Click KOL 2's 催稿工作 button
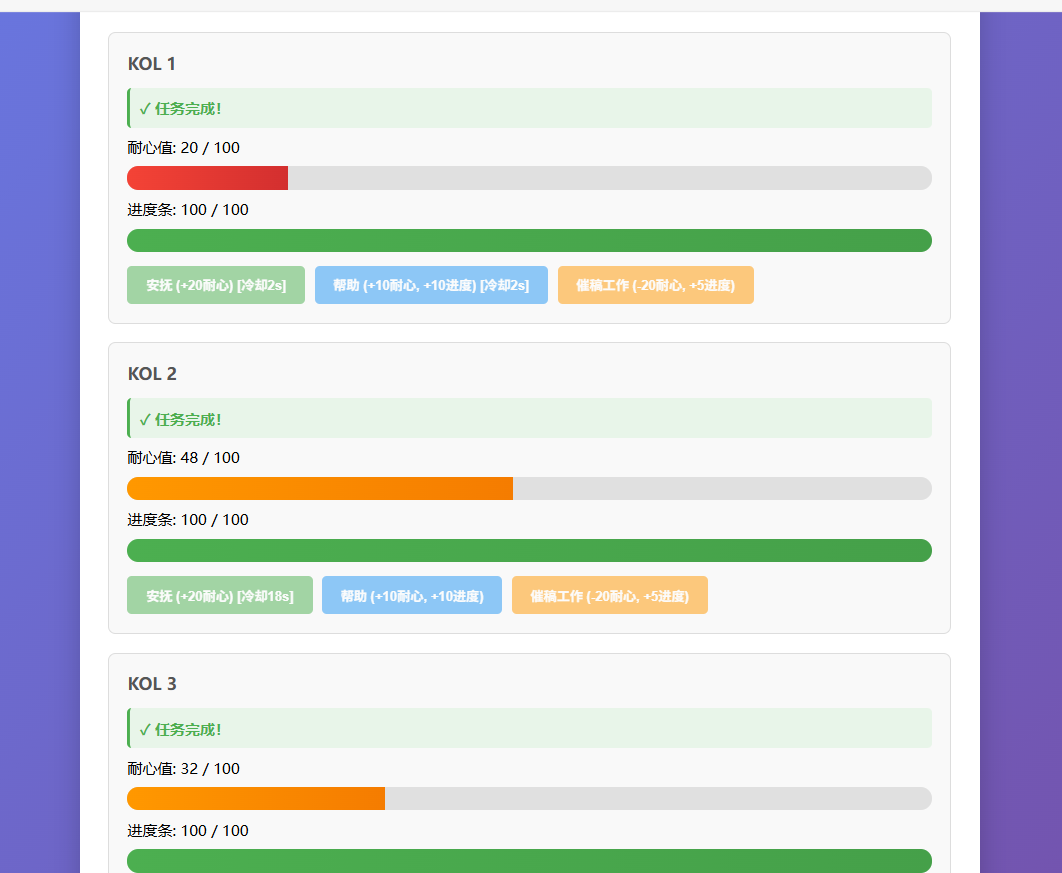The height and width of the screenshot is (873, 1062). click(609, 595)
